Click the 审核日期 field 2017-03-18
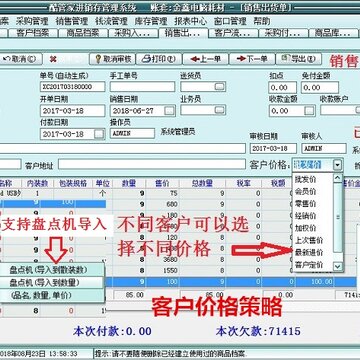The height and width of the screenshot is (360, 360). [x=273, y=148]
